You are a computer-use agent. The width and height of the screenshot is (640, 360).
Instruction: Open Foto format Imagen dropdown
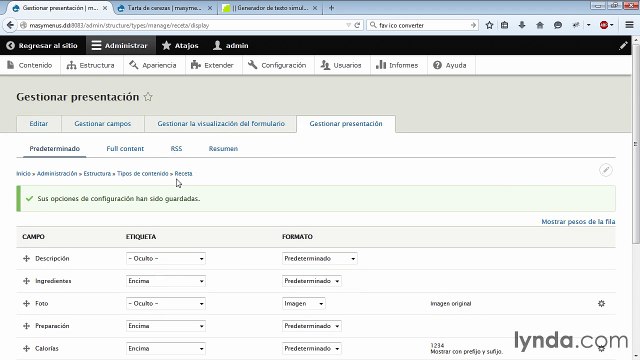tap(304, 304)
